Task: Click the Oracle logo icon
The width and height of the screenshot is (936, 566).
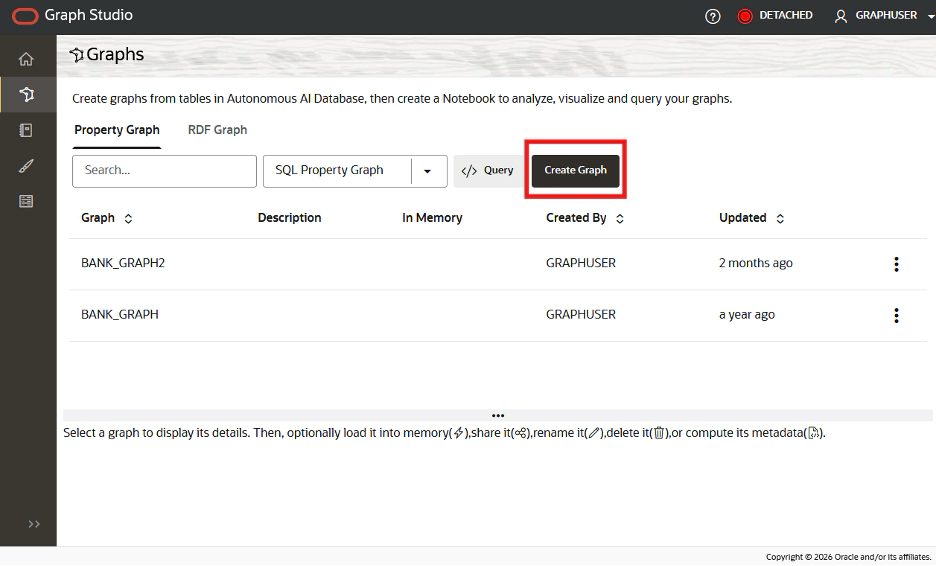Action: click(25, 16)
